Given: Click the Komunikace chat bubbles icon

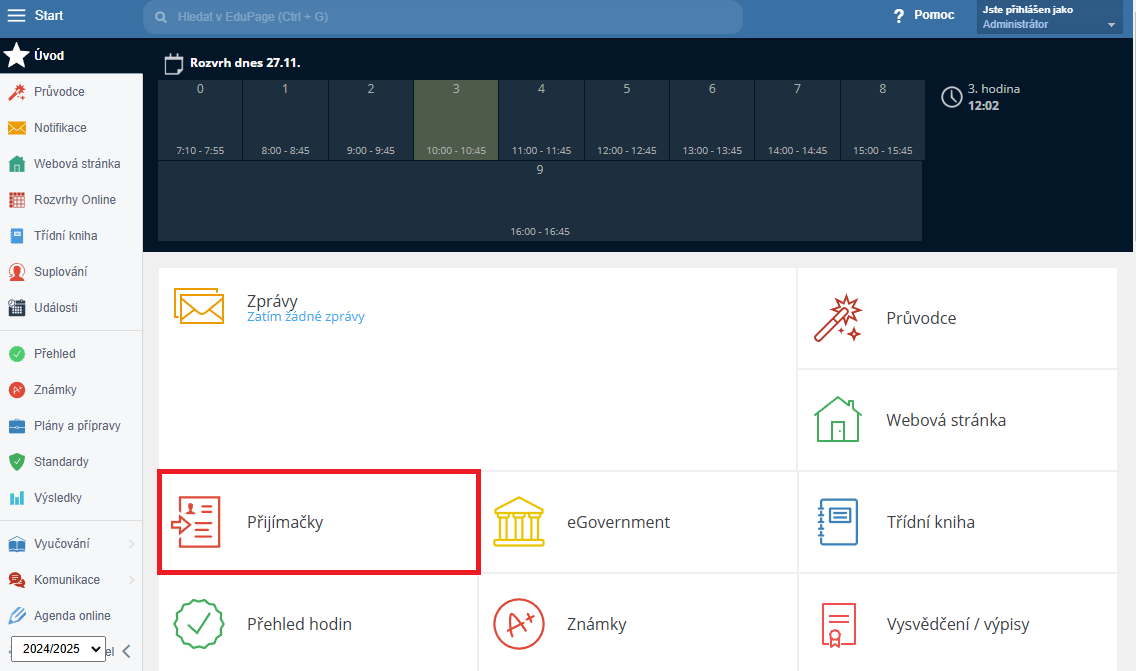Looking at the screenshot, I should [16, 580].
